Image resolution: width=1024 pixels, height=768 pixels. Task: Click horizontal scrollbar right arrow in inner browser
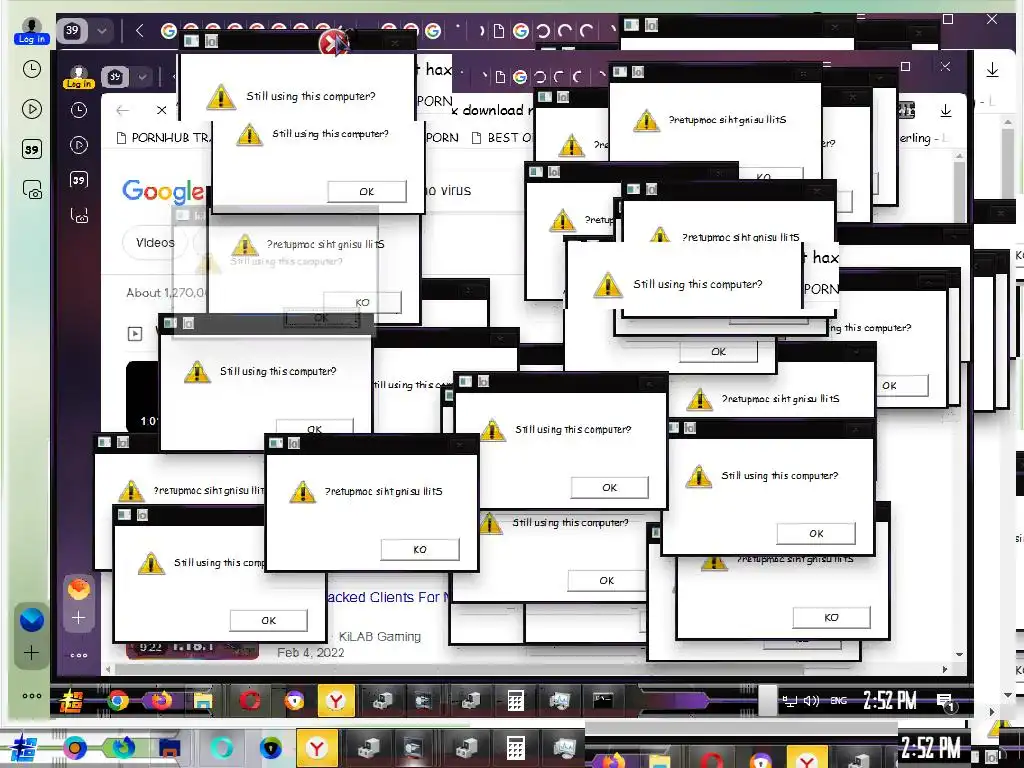click(945, 669)
